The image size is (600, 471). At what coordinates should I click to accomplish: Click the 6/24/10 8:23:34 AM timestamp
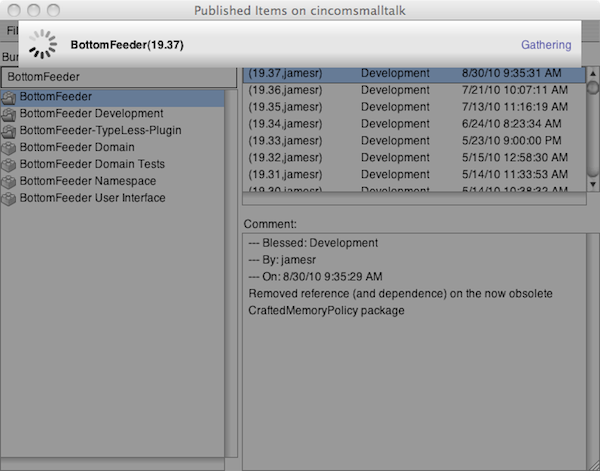(x=512, y=124)
